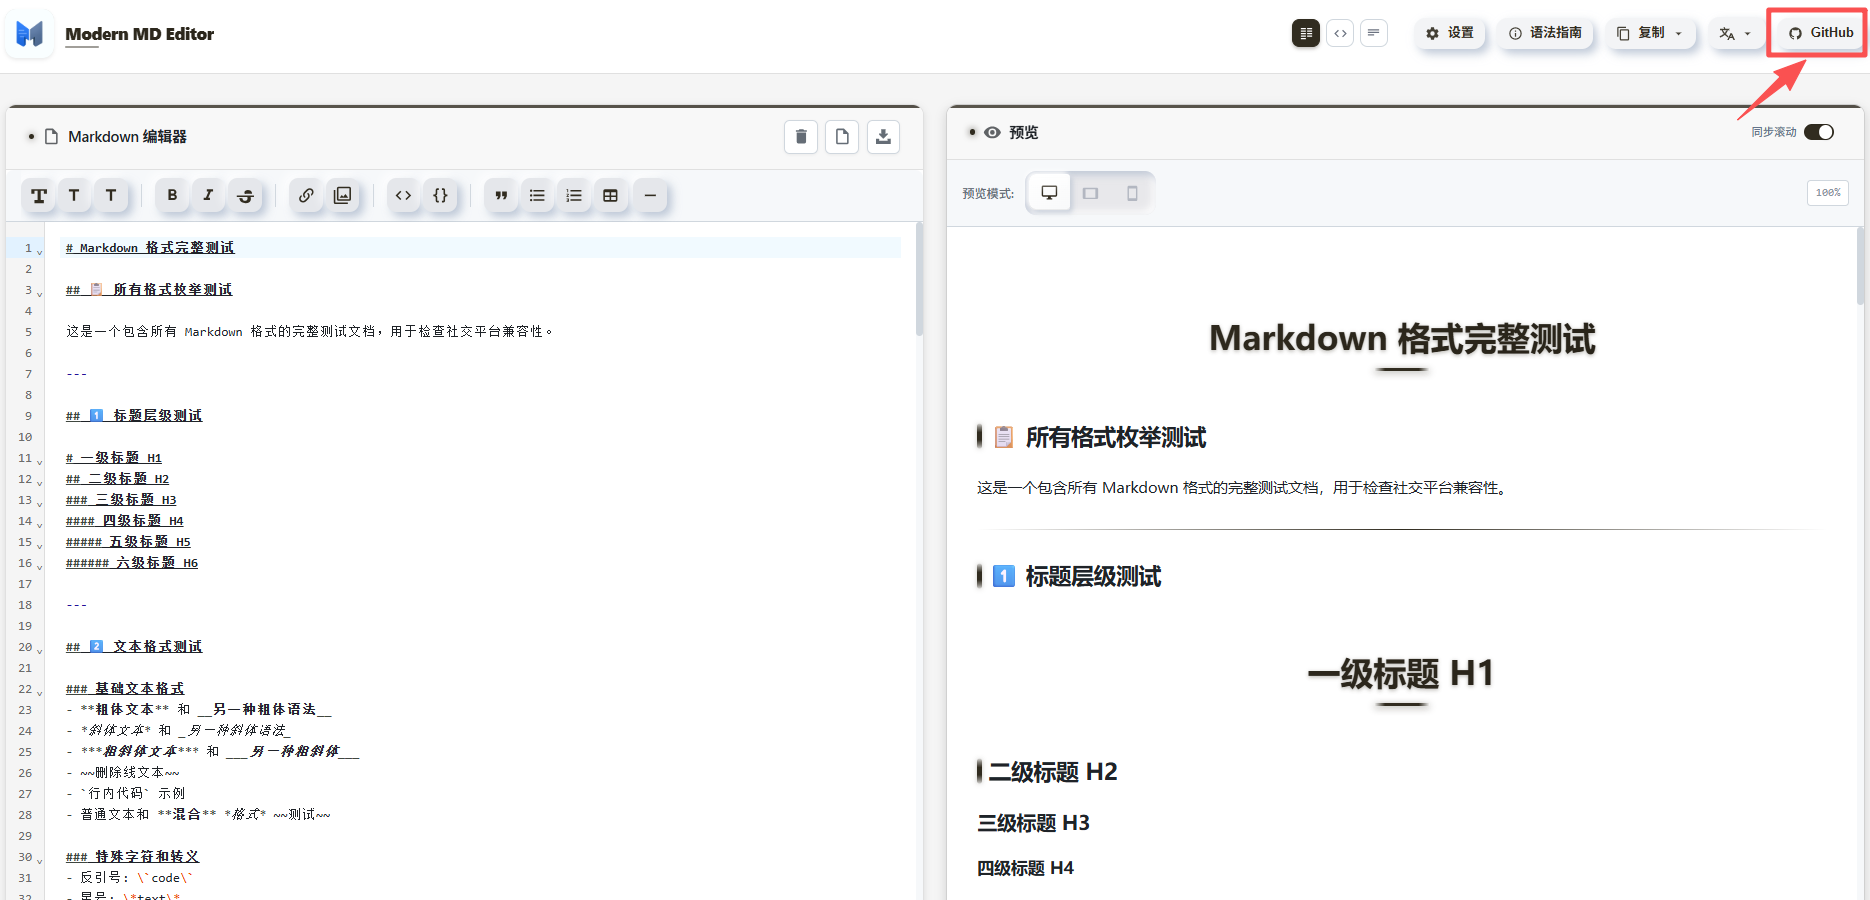Apply italic formatting
1870x900 pixels.
point(209,196)
